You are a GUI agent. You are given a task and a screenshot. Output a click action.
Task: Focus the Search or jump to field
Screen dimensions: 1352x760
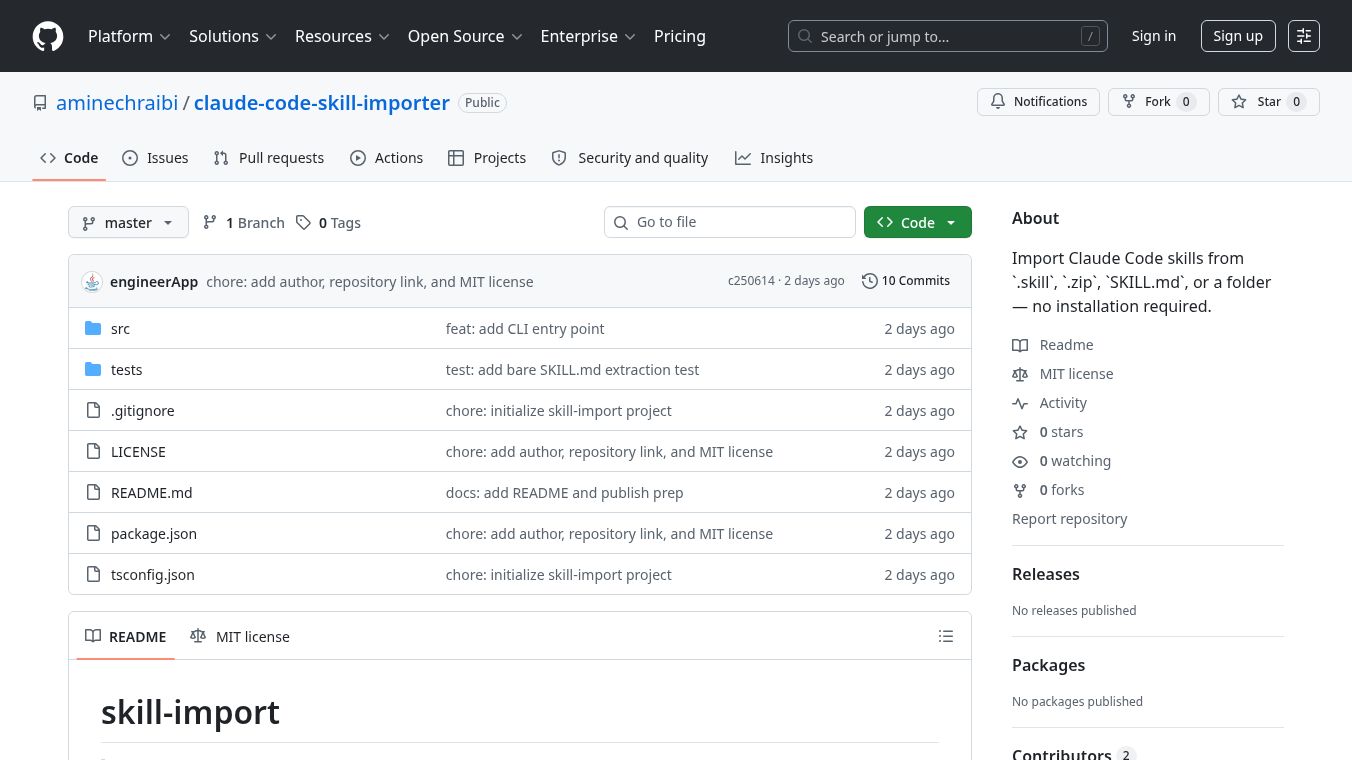point(948,36)
